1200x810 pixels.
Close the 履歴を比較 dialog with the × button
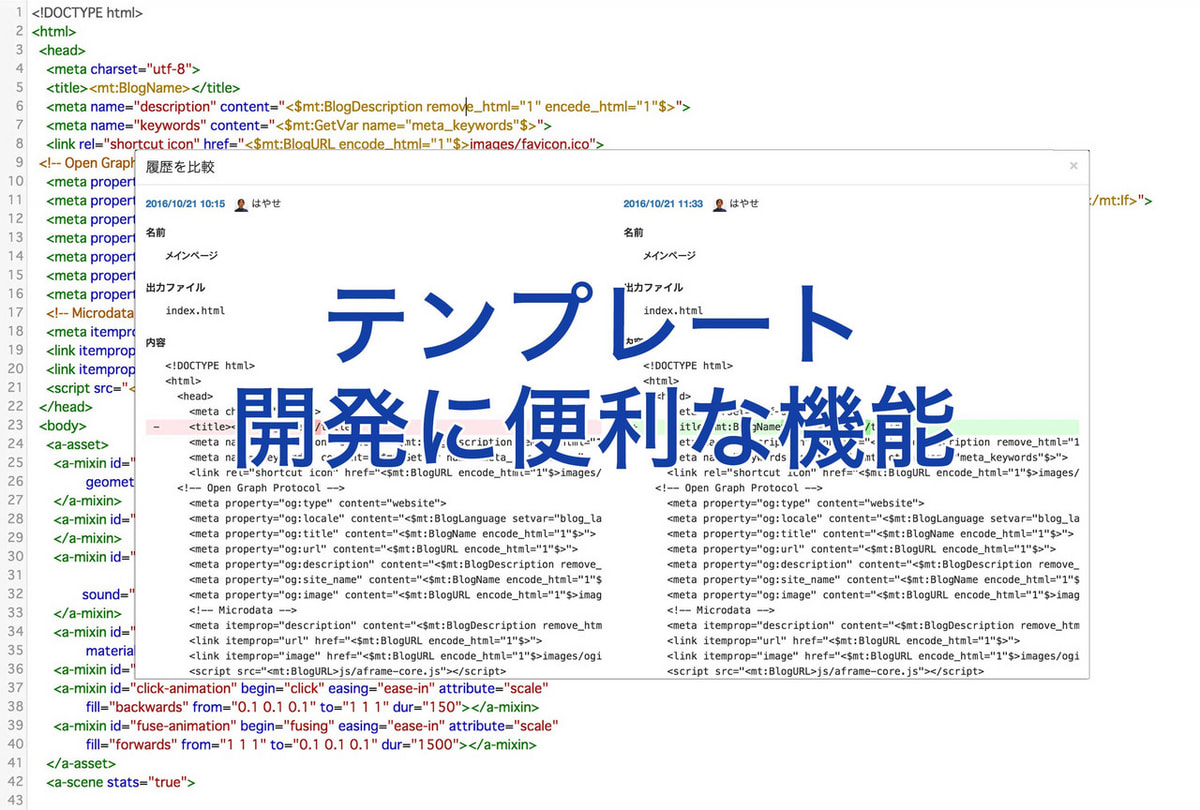tap(1073, 166)
